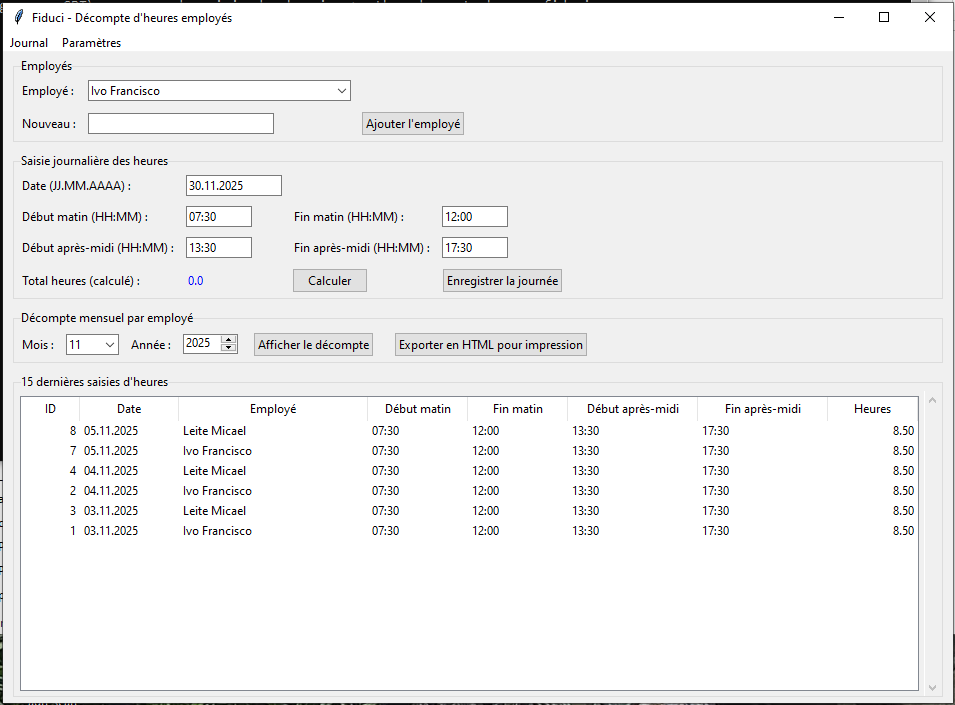955x705 pixels.
Task: Click the table scrollbar down arrow
Action: (x=933, y=687)
